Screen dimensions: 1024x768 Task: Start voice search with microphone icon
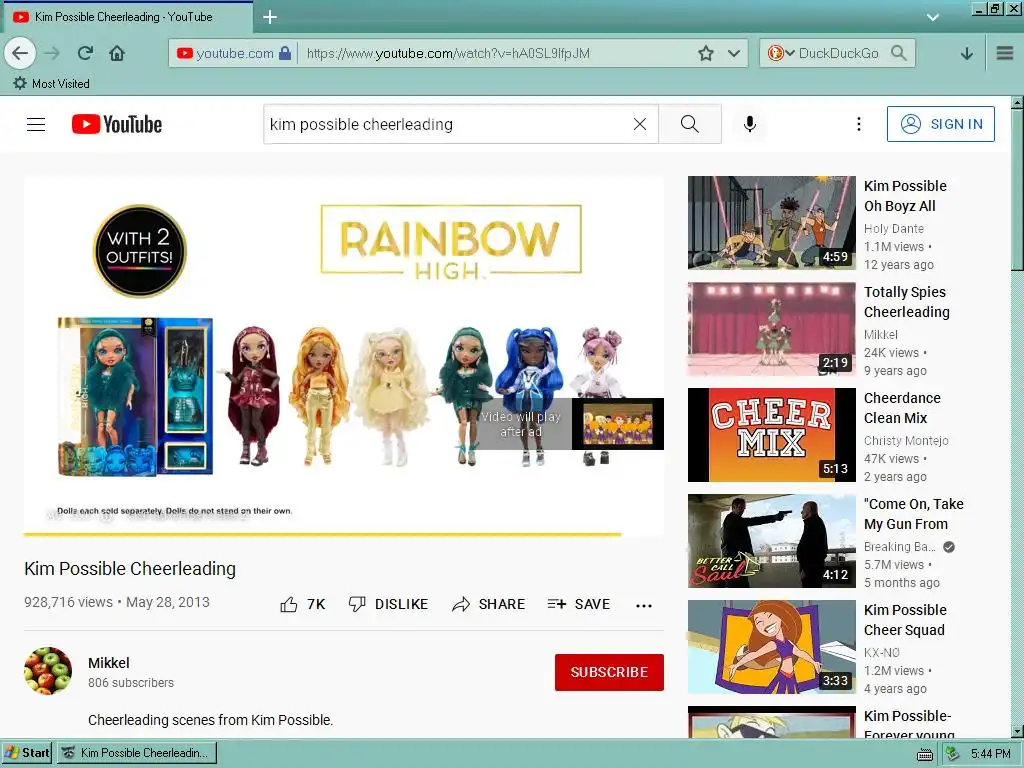(x=750, y=124)
